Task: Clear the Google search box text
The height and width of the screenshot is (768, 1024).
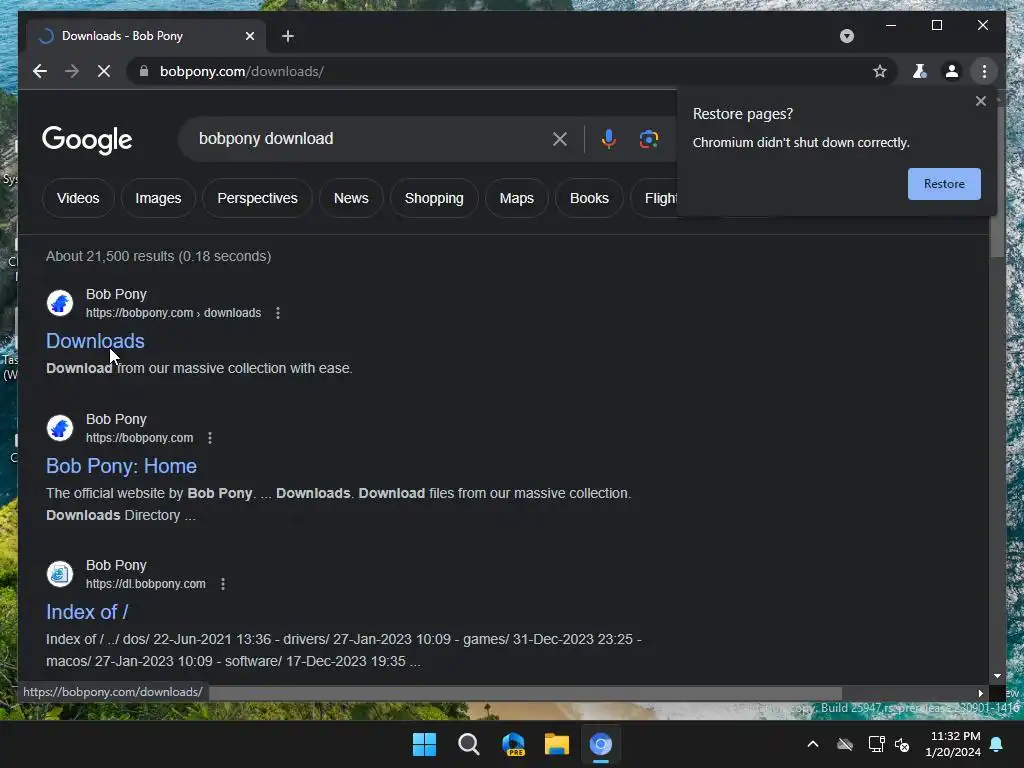Action: [x=560, y=138]
